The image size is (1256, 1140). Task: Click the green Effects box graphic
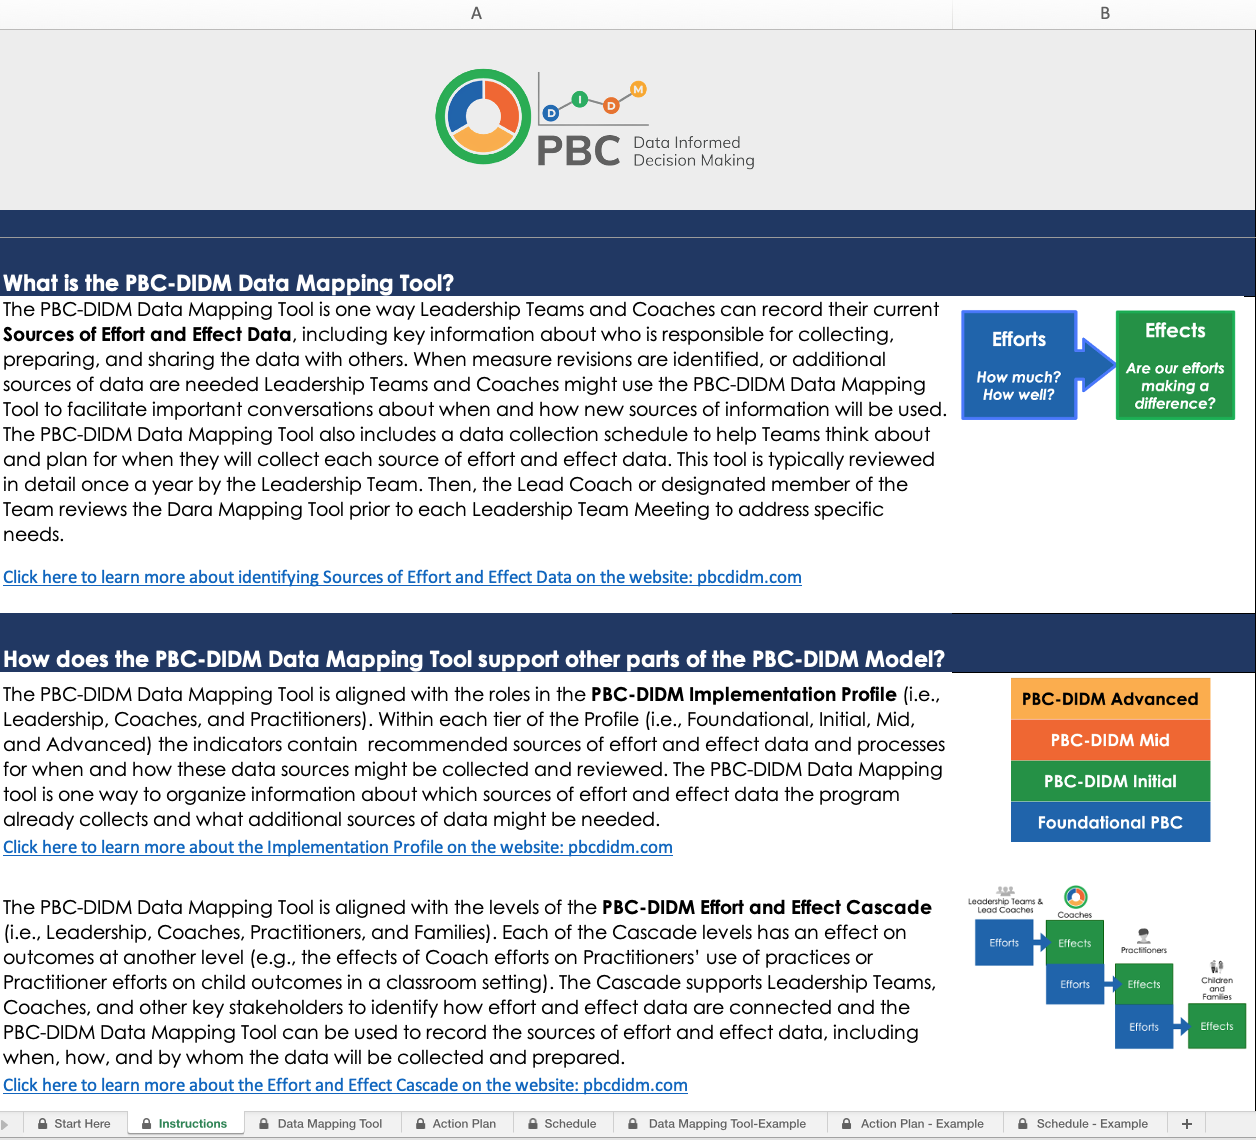(x=1175, y=365)
